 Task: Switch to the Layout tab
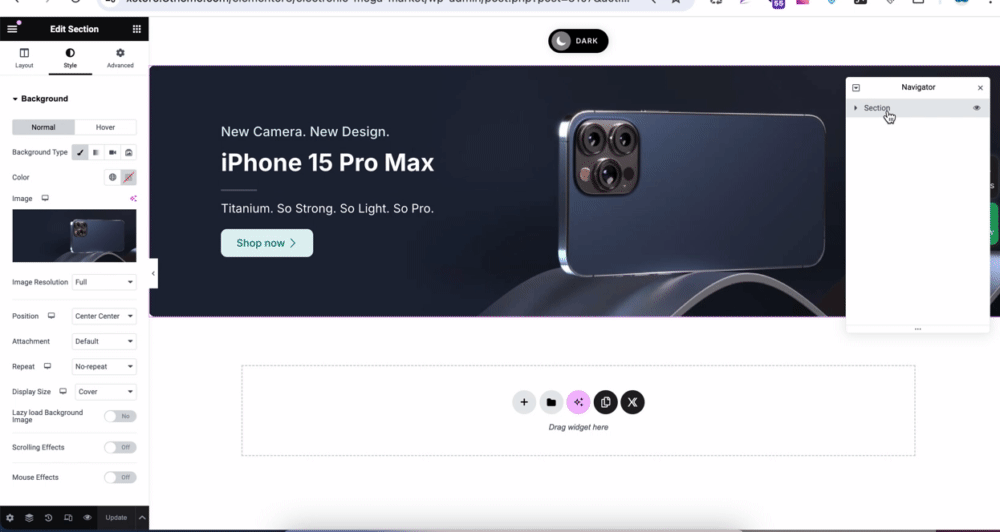24,57
